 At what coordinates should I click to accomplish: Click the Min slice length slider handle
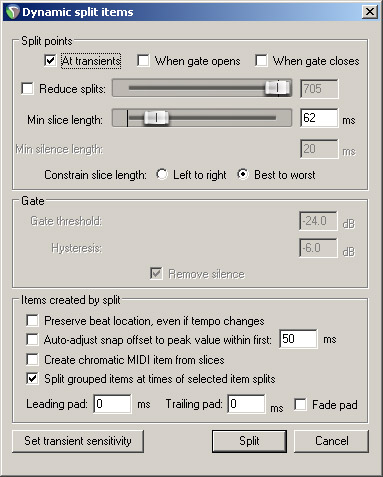pos(156,118)
